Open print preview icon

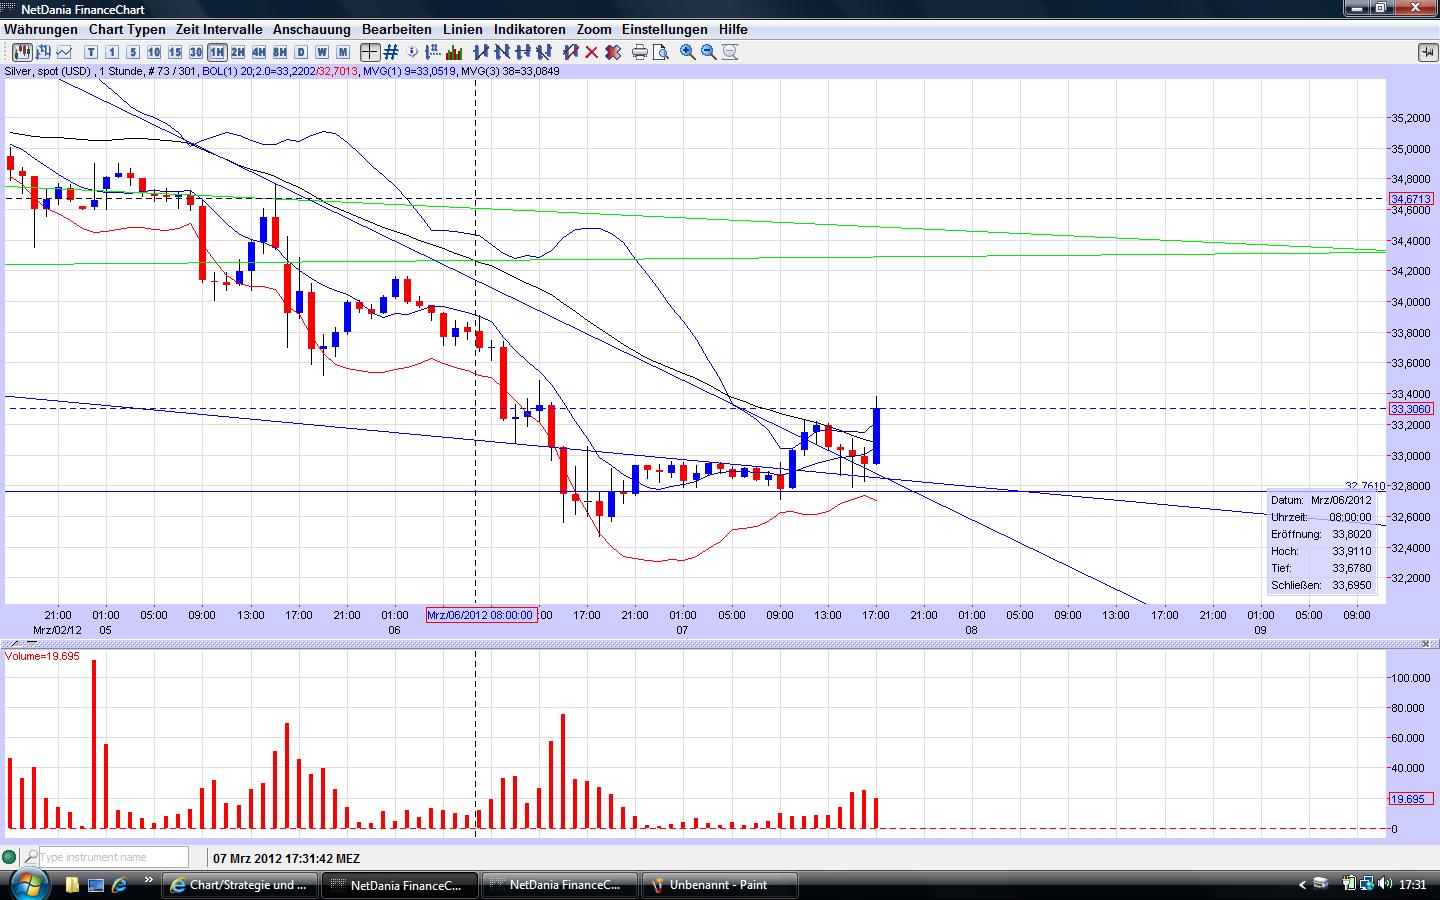[x=660, y=52]
